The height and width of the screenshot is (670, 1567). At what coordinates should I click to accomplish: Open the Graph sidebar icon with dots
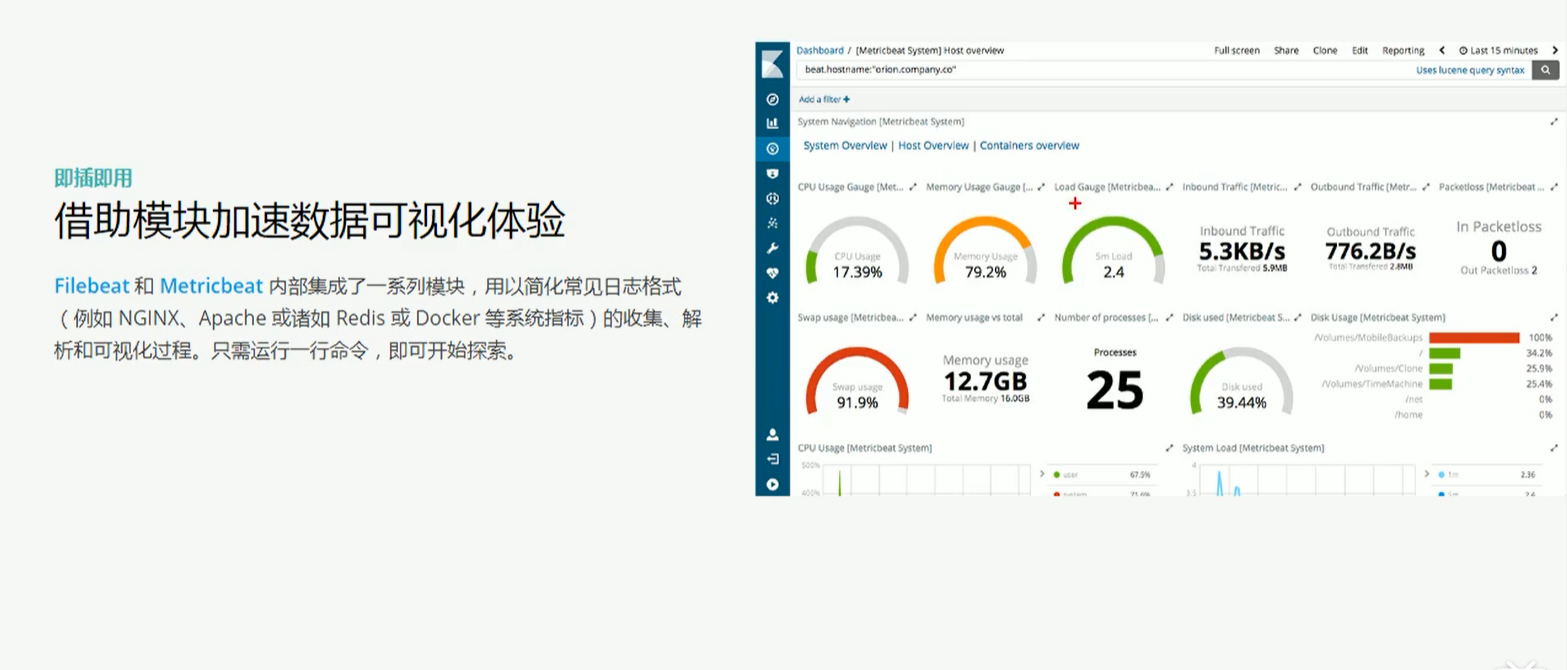click(x=772, y=222)
